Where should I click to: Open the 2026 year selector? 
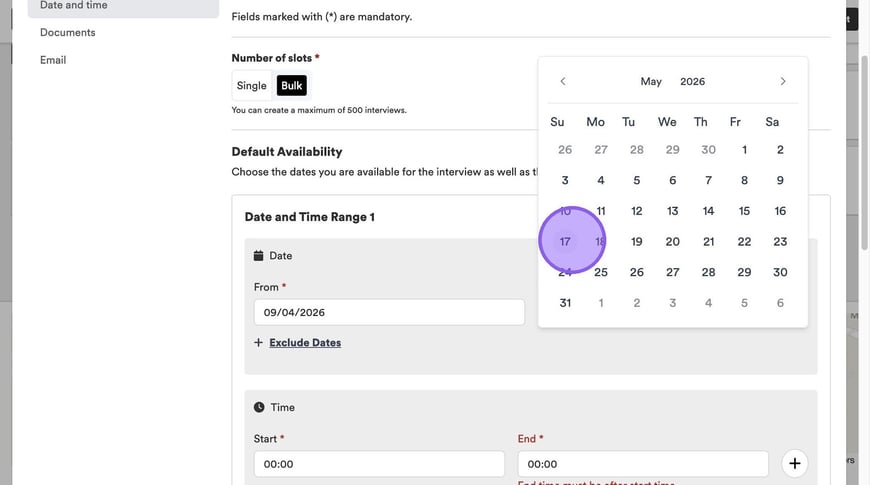point(692,82)
